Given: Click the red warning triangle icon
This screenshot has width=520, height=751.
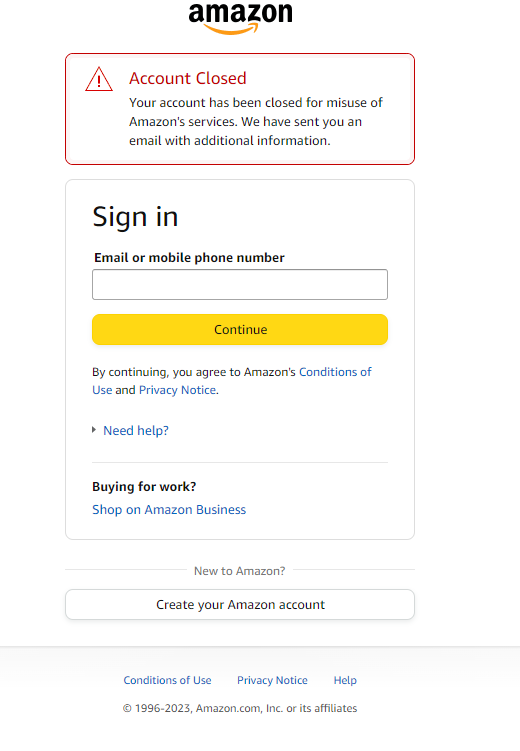Looking at the screenshot, I should tap(99, 80).
